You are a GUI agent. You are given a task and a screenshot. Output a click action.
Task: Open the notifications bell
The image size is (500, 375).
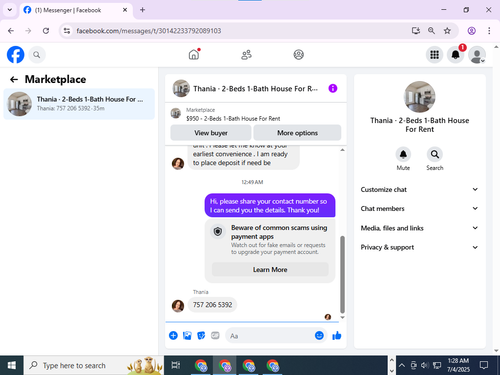point(456,55)
